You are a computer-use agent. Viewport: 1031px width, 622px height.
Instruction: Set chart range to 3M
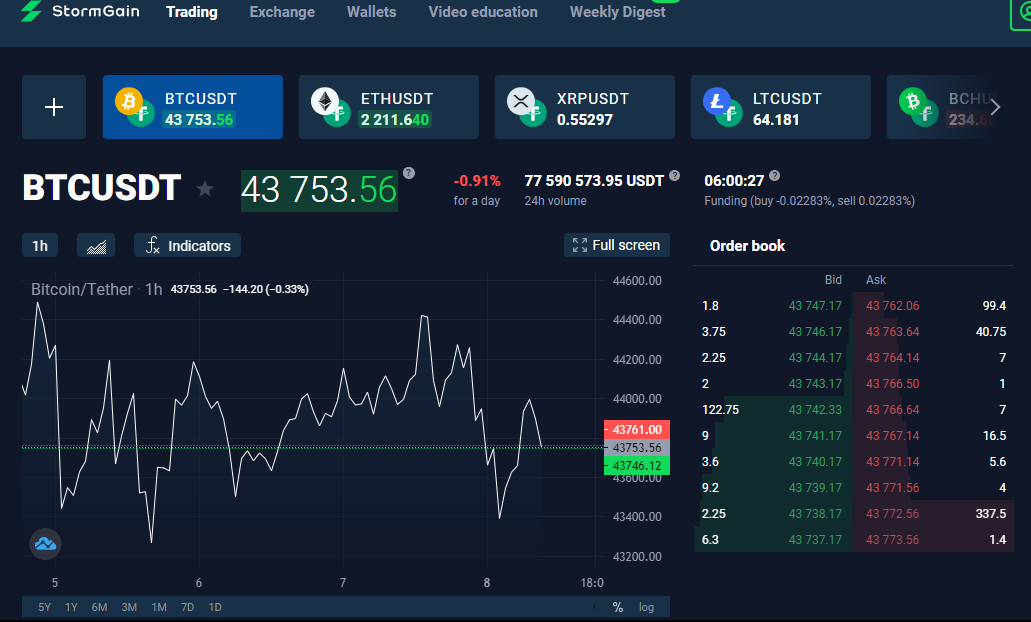pyautogui.click(x=129, y=607)
